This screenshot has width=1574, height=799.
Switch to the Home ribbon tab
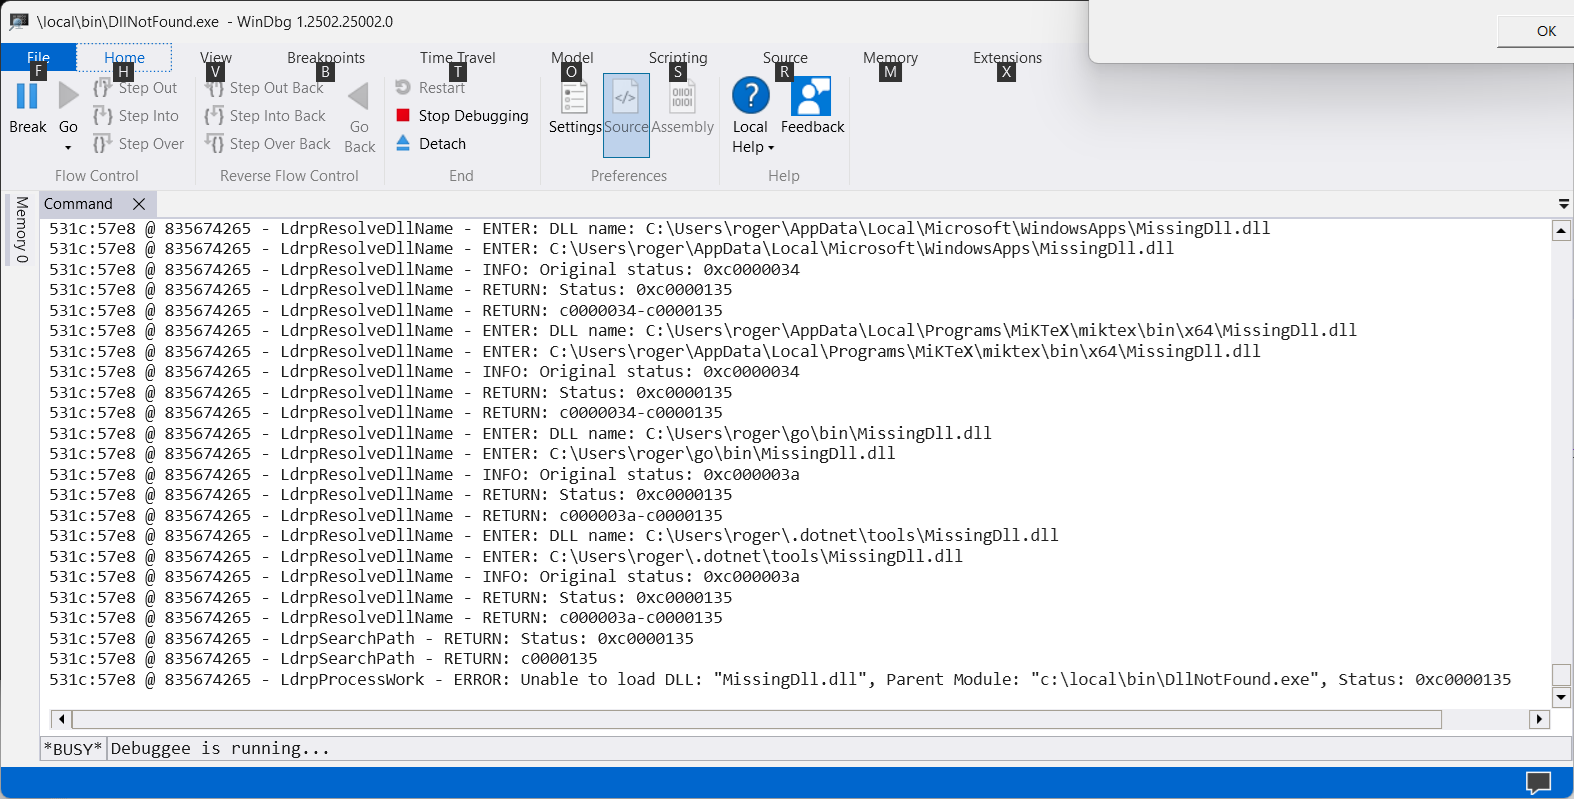[124, 58]
